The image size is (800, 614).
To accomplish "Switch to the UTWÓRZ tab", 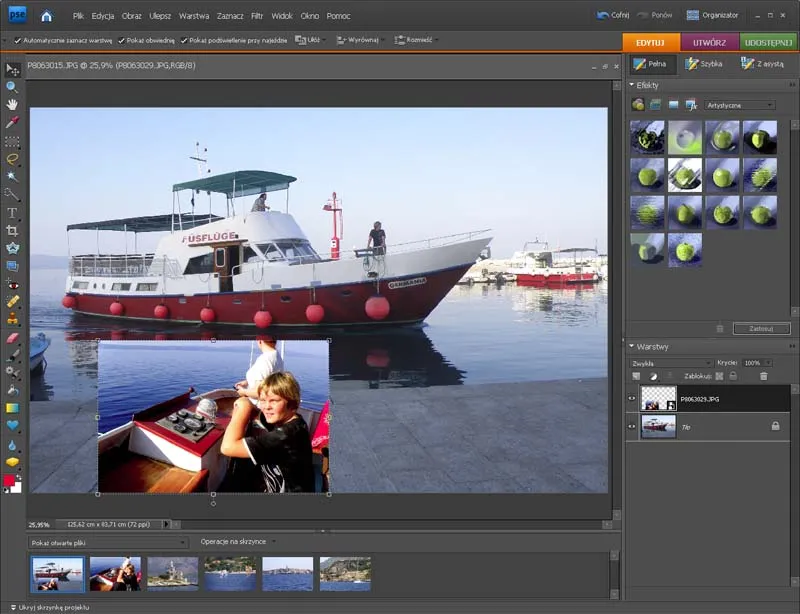I will pos(709,42).
